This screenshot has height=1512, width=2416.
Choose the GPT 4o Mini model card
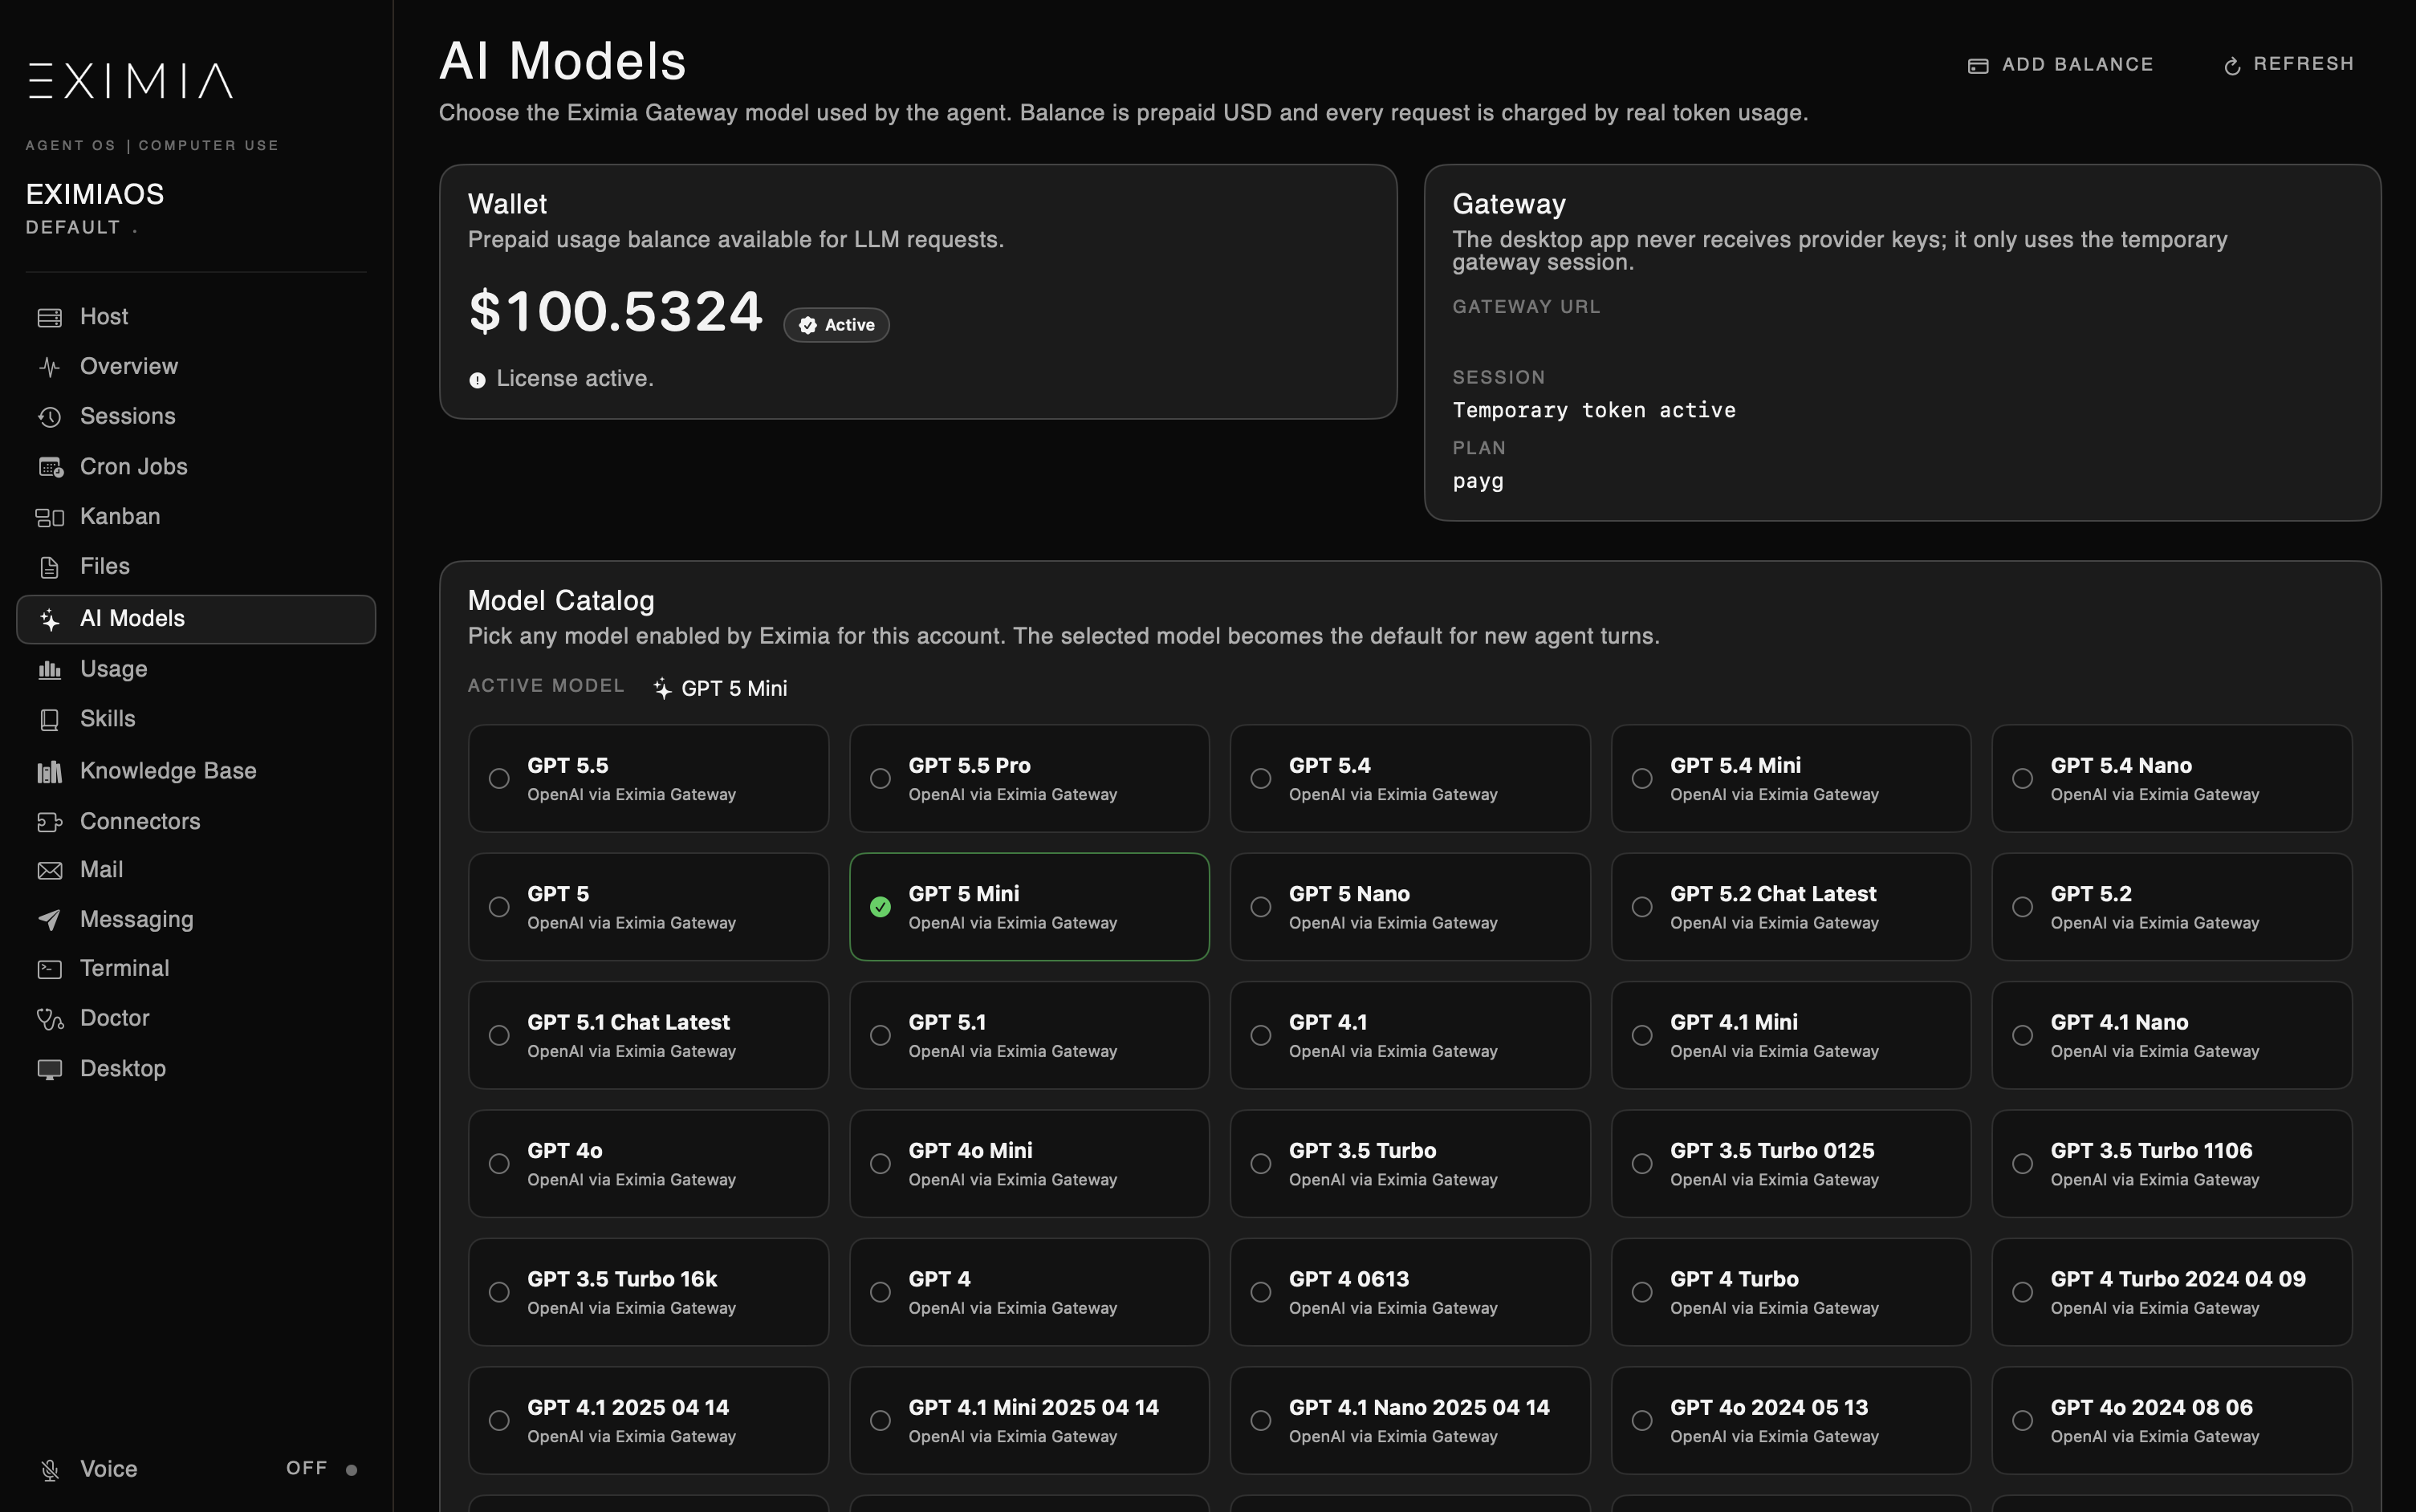[x=1029, y=1164]
